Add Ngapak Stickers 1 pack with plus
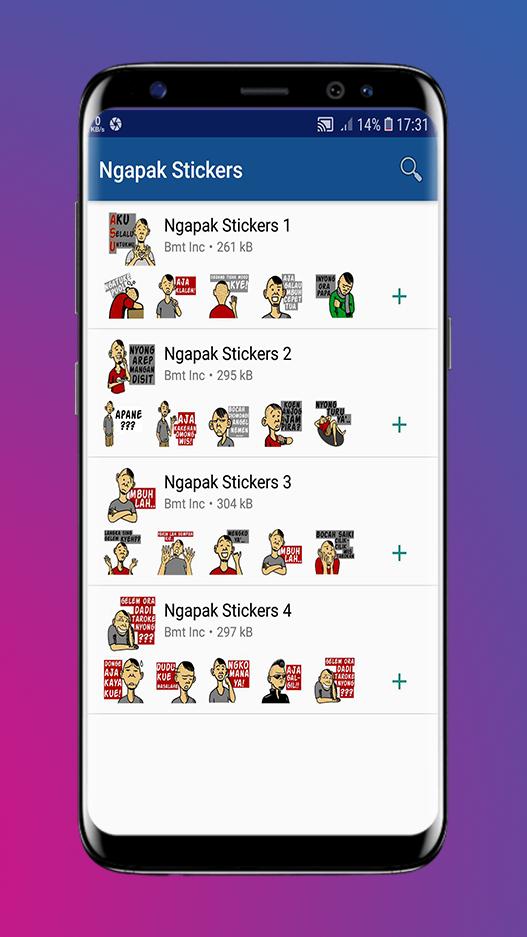Image resolution: width=527 pixels, height=937 pixels. pyautogui.click(x=399, y=296)
